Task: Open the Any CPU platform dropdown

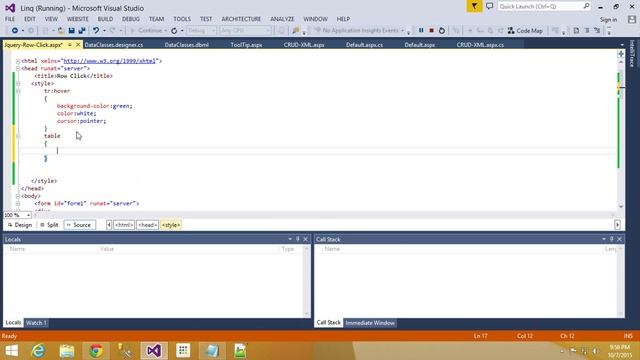Action: (x=245, y=31)
